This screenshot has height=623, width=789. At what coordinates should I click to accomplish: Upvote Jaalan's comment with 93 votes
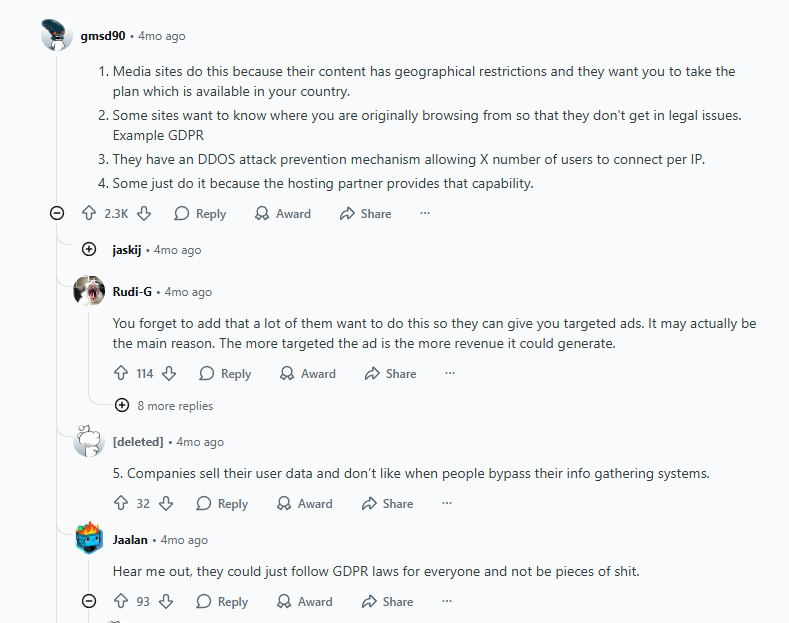122,601
